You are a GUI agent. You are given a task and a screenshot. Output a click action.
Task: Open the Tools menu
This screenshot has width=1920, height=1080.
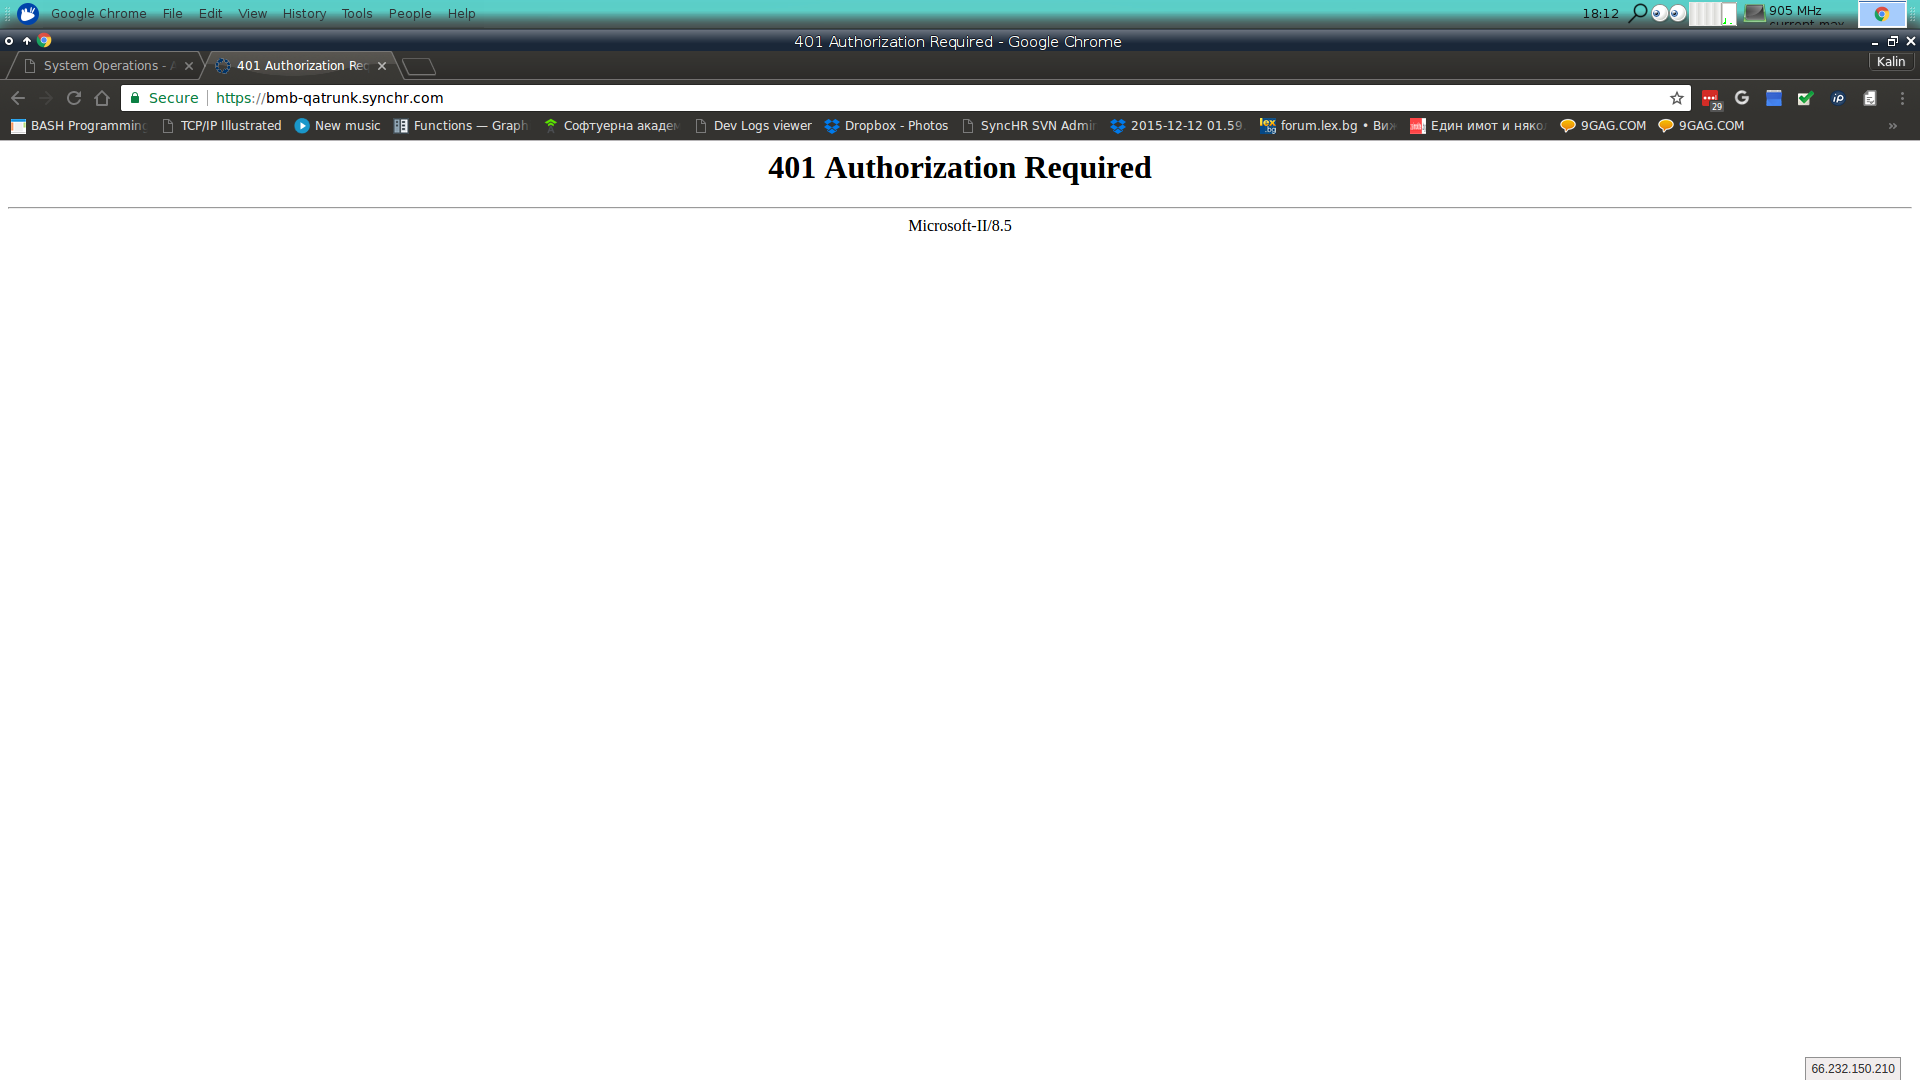[x=357, y=13]
